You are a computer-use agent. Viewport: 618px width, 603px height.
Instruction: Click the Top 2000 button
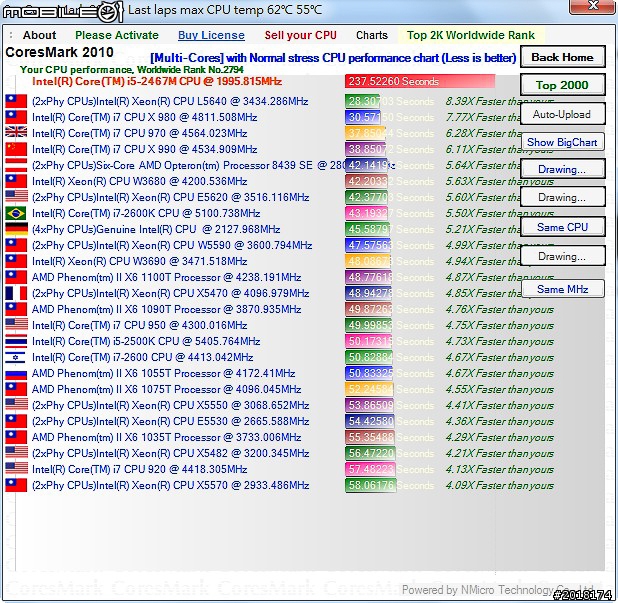coord(562,85)
